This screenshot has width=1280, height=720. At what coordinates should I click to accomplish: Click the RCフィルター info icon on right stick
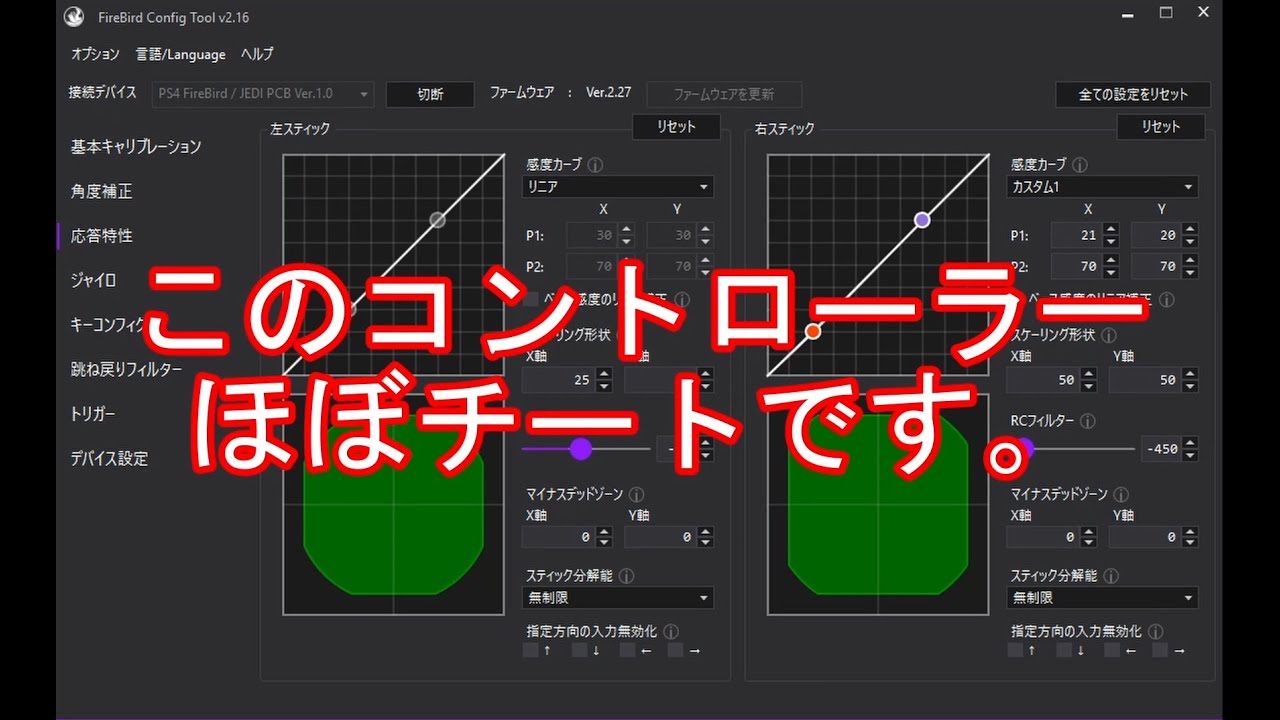1087,421
